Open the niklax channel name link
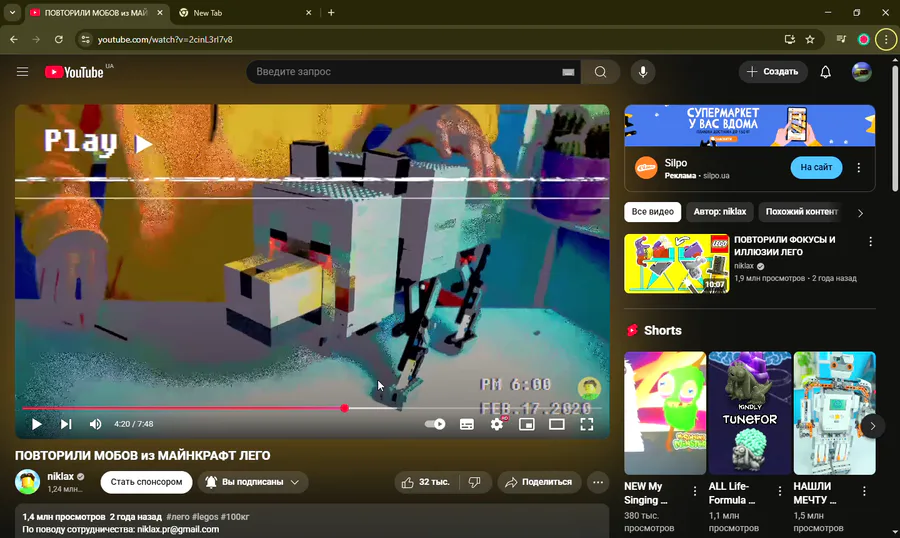 click(60, 477)
